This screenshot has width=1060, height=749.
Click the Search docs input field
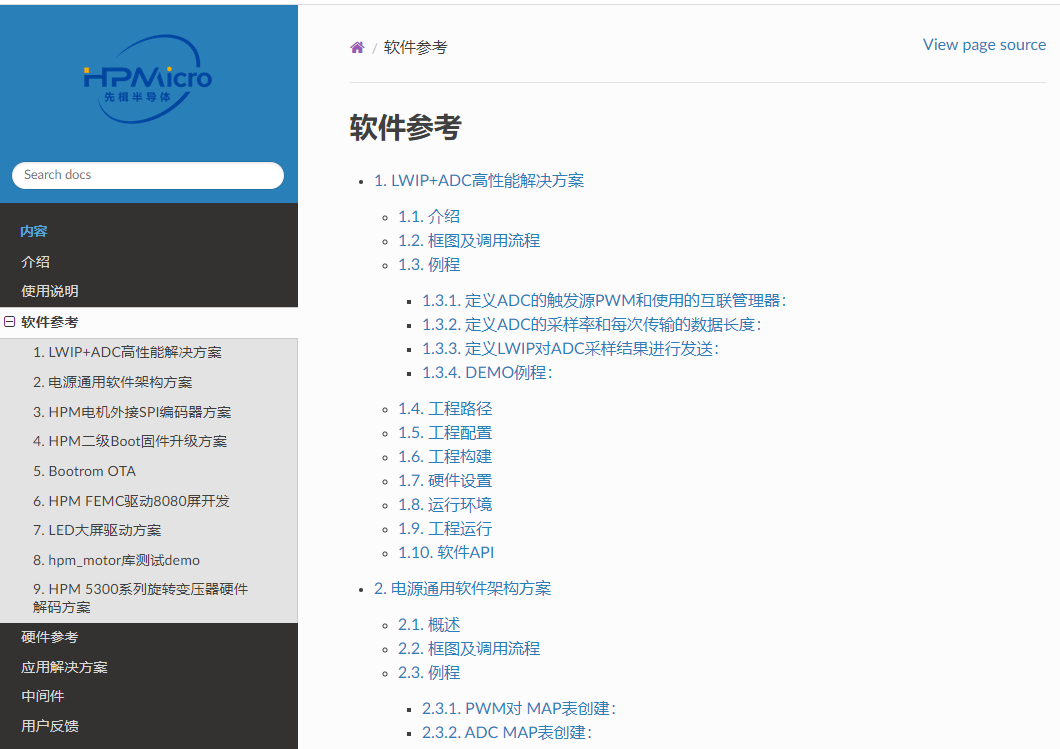[x=148, y=175]
